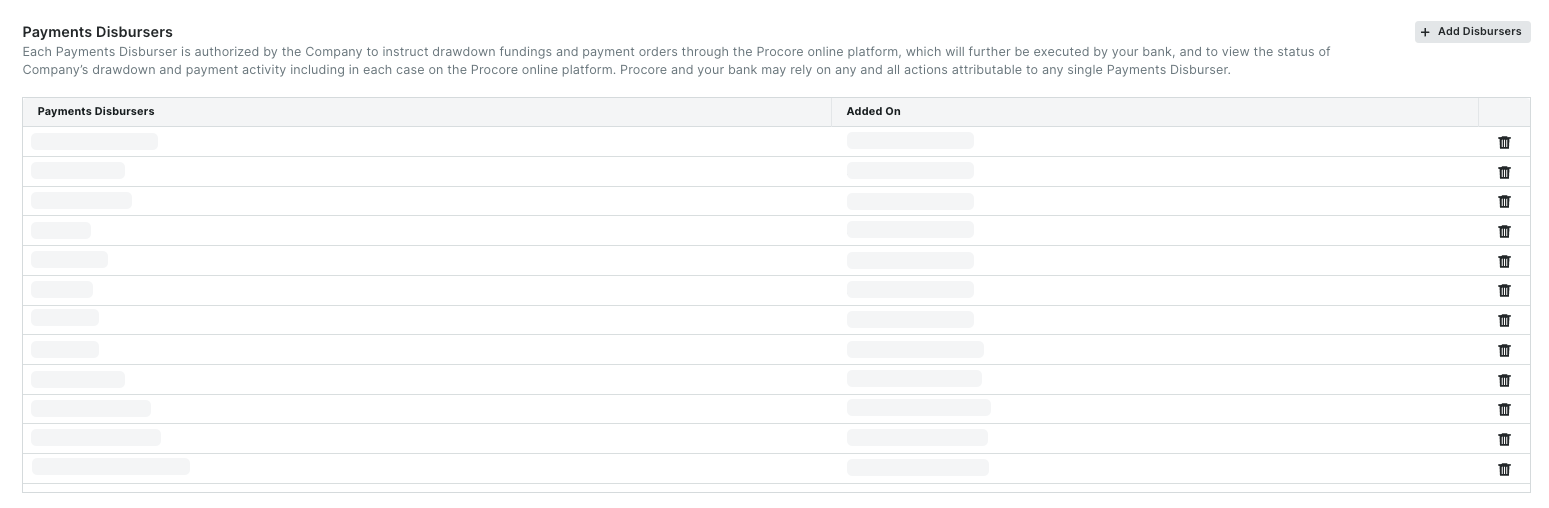Click the plus icon on Add Disbursers

point(1425,32)
